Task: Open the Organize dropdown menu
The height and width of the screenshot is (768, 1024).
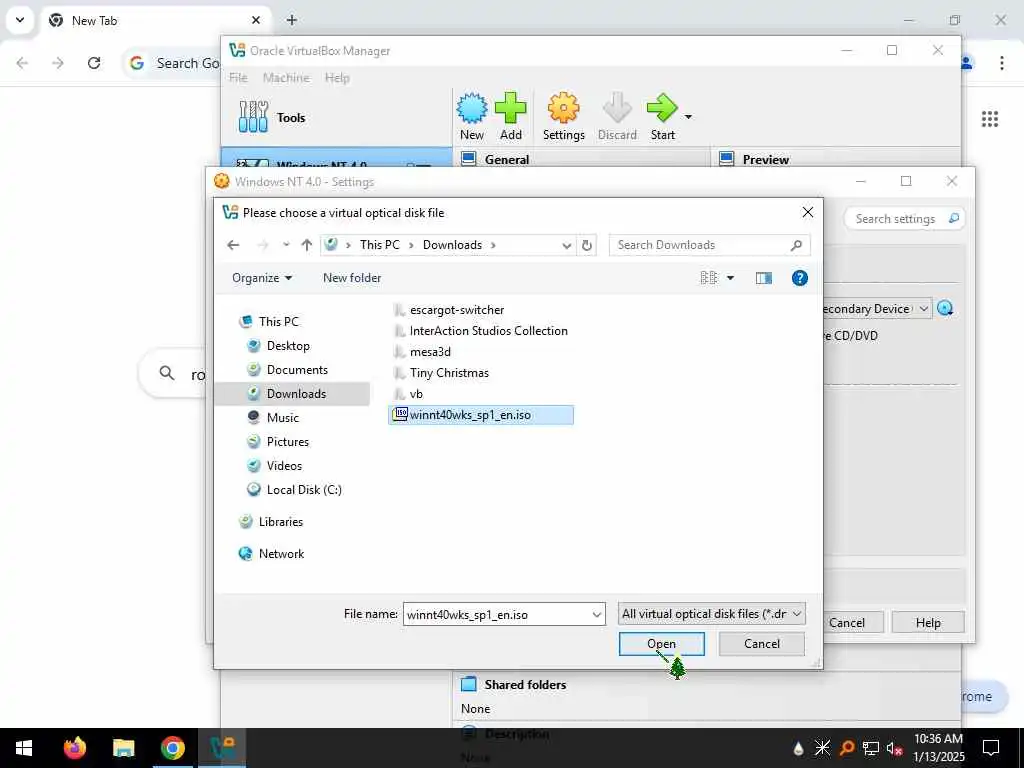Action: [x=262, y=278]
